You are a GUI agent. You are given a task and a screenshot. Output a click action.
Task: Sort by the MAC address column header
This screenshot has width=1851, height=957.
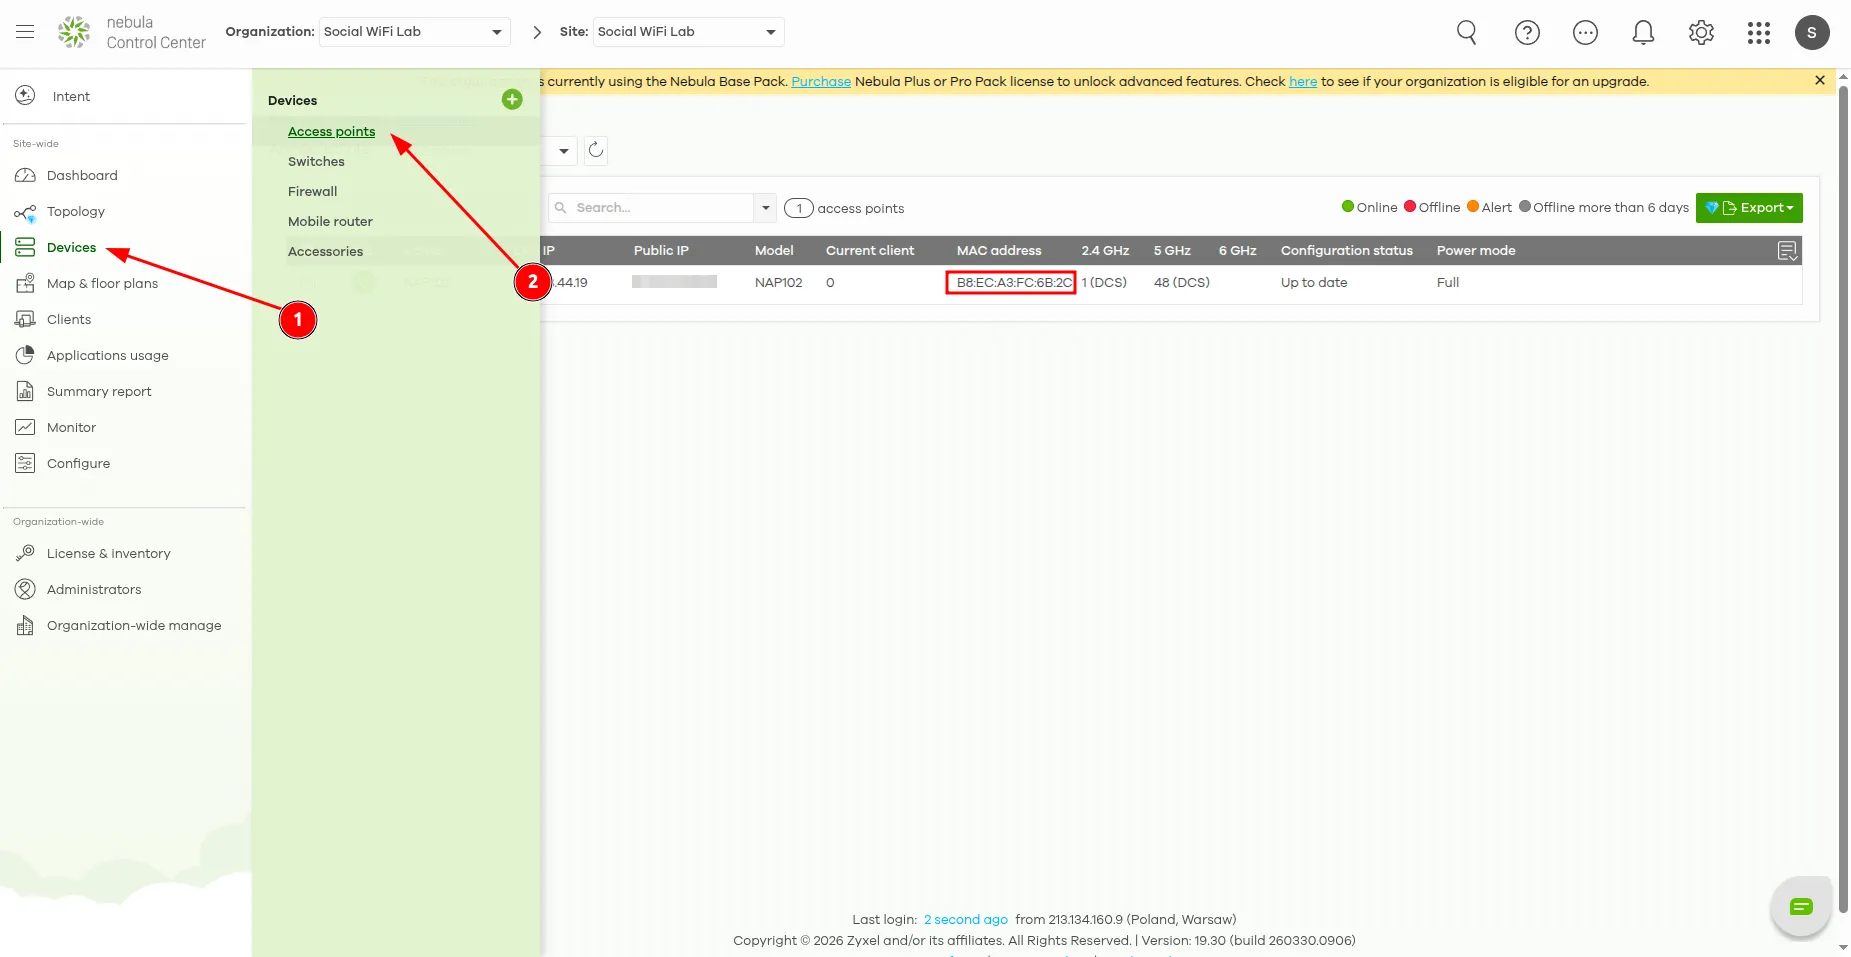tap(999, 250)
